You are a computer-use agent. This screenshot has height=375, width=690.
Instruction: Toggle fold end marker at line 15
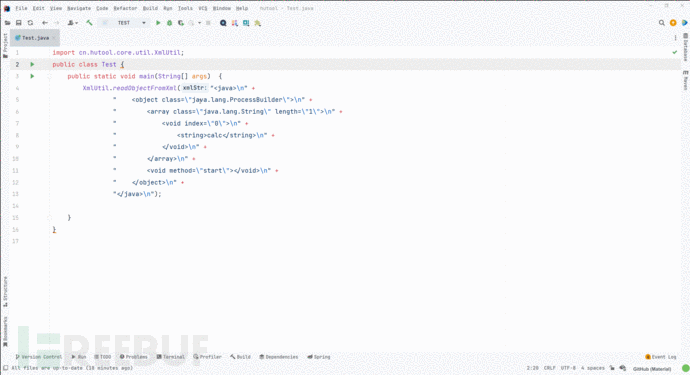tap(49, 217)
